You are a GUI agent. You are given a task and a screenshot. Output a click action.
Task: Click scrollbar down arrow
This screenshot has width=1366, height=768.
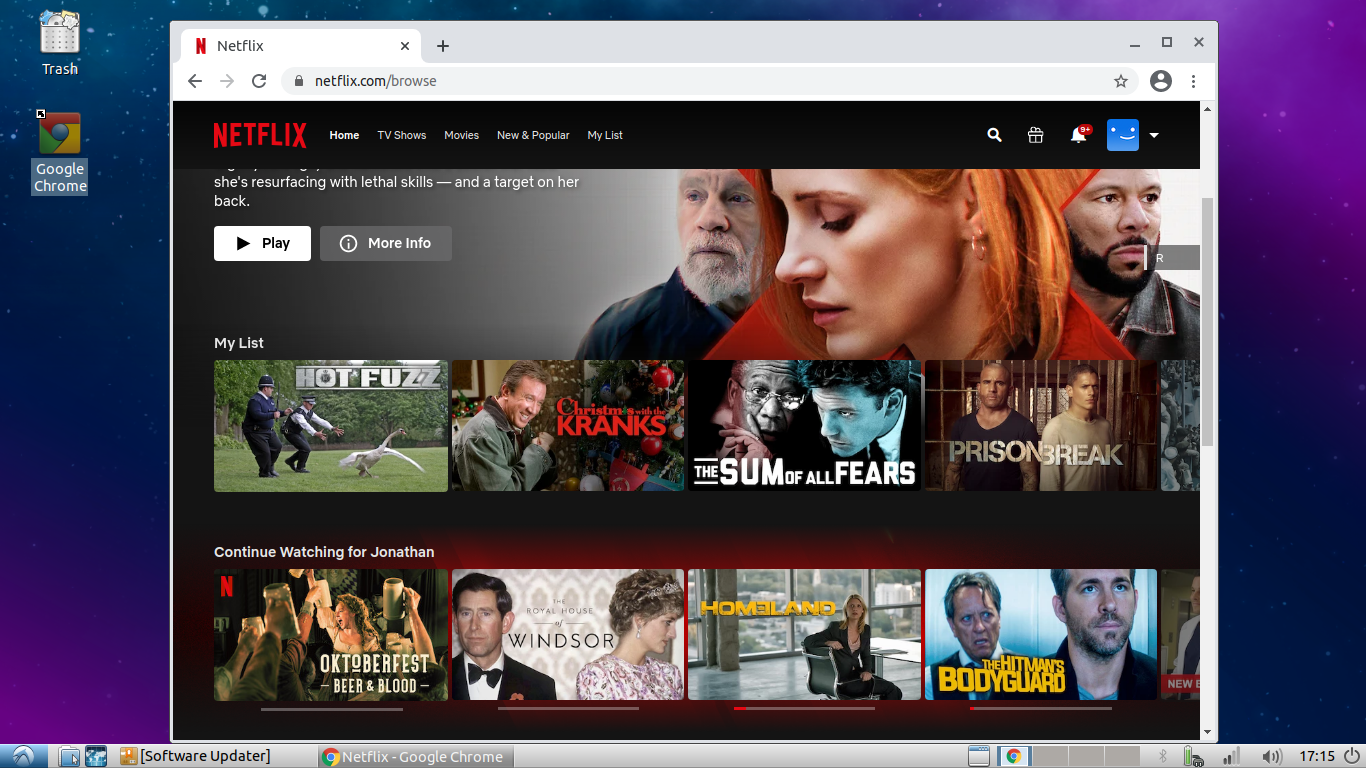1208,733
